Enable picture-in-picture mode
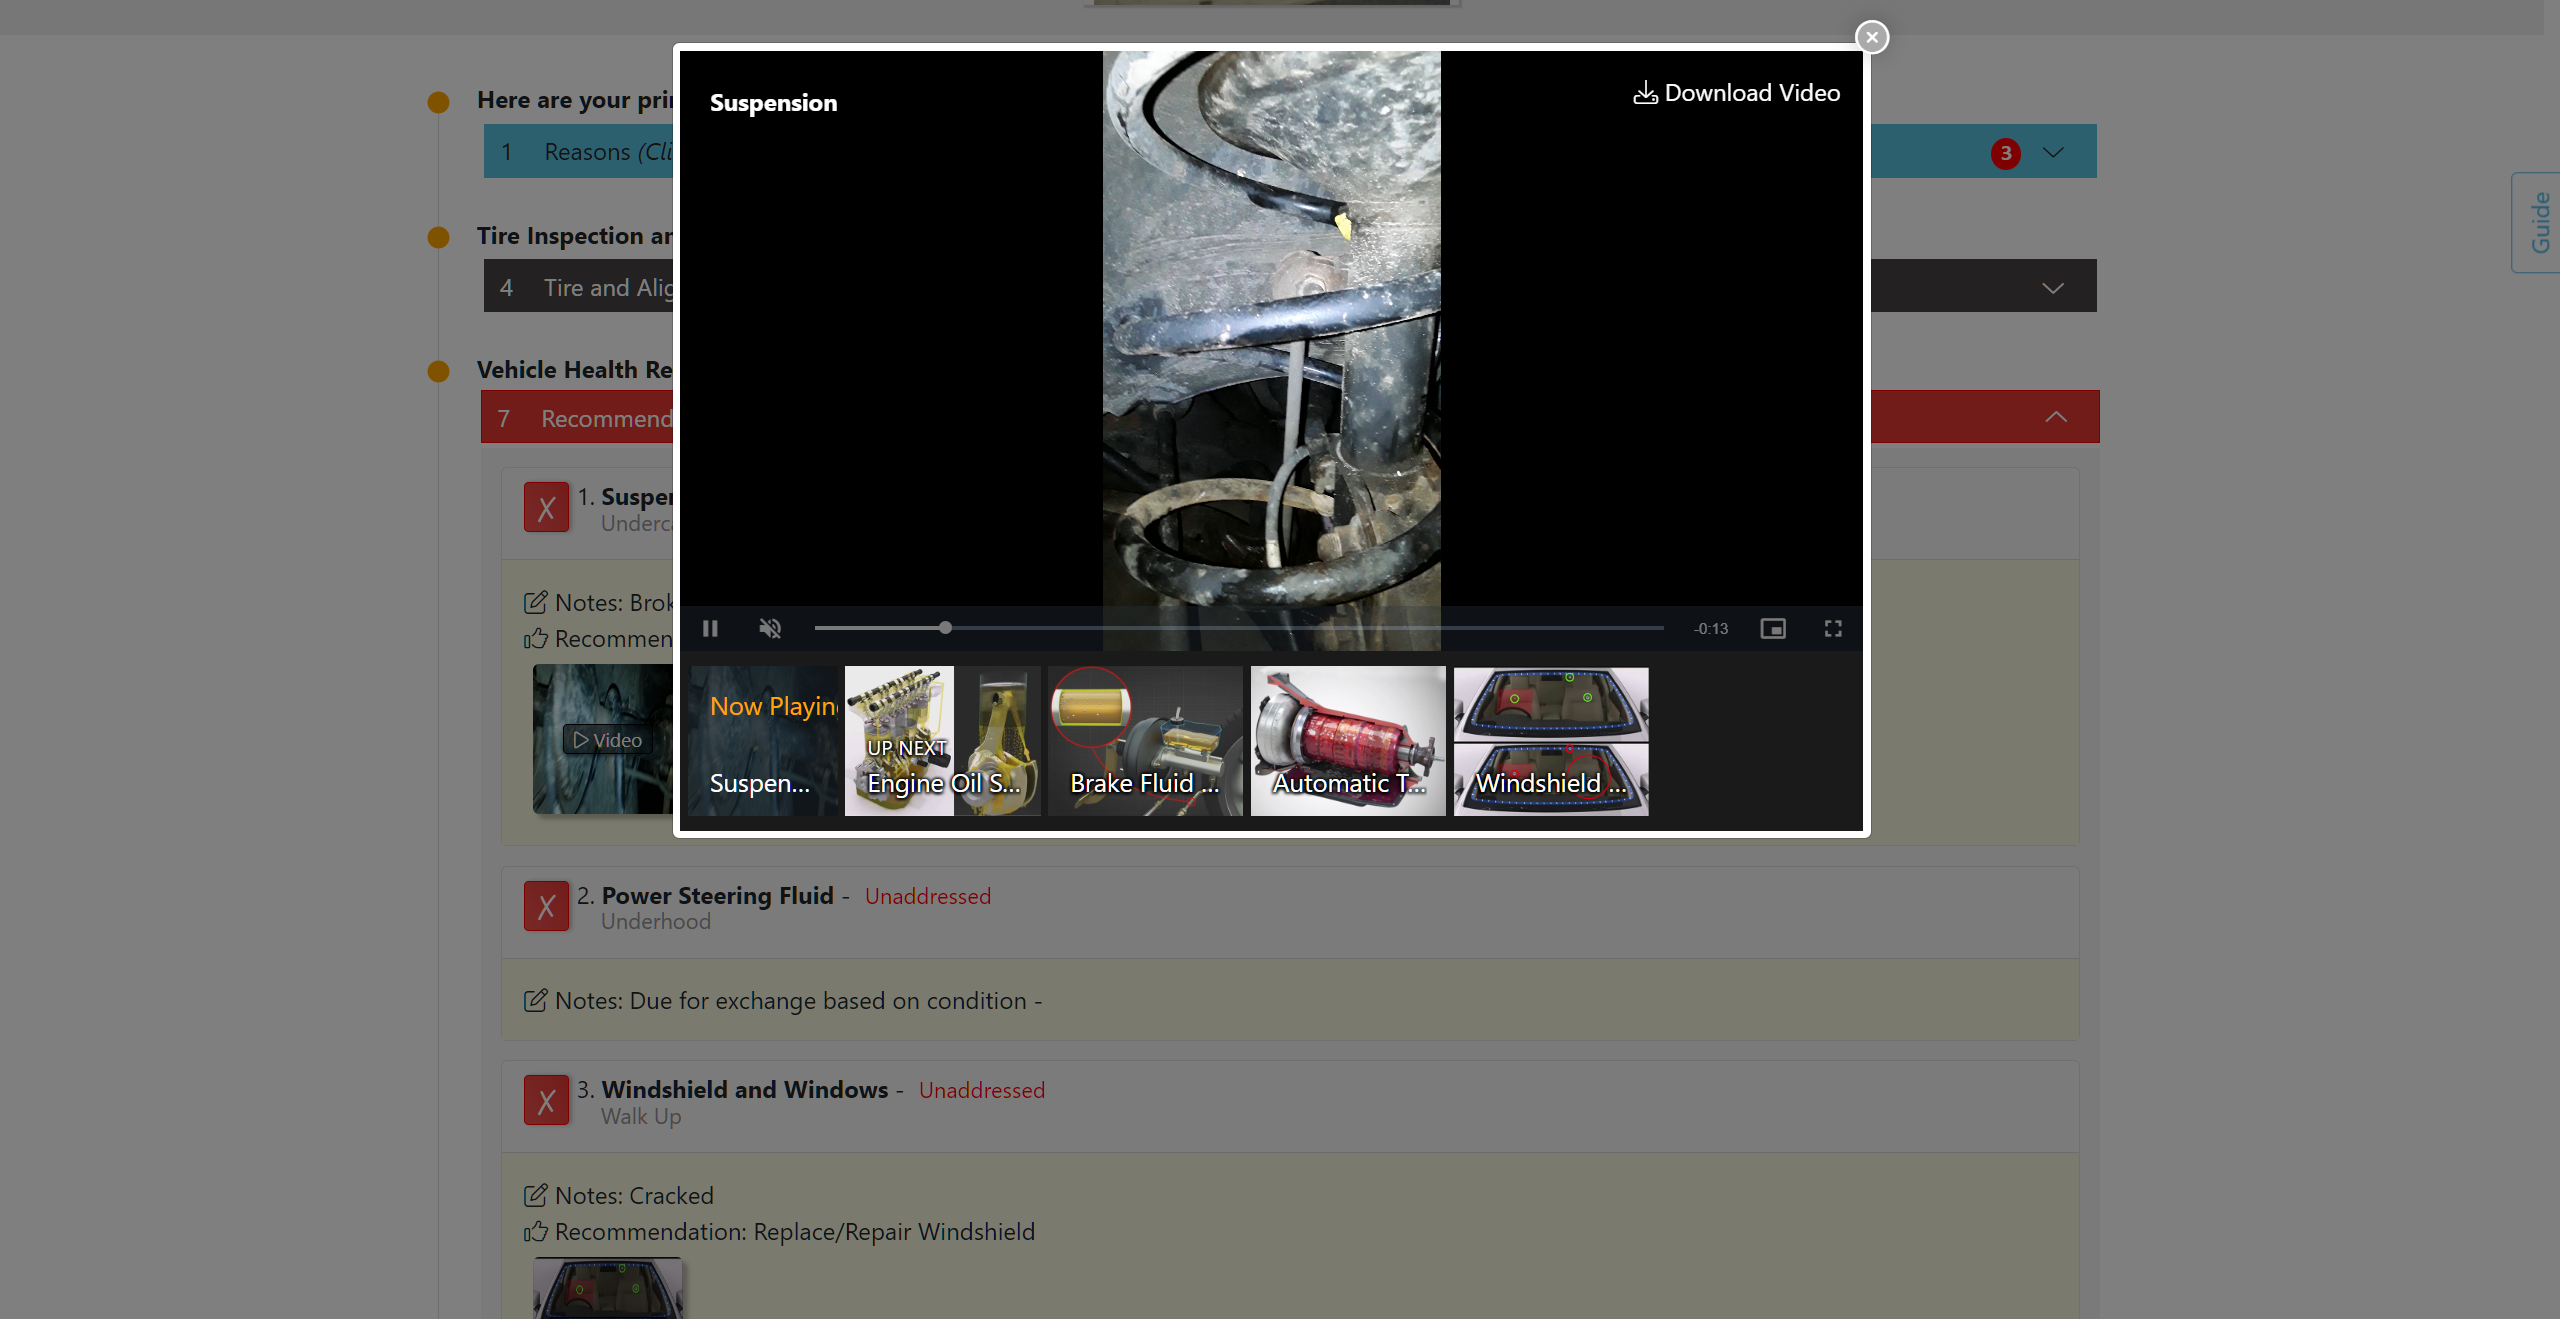This screenshot has width=2560, height=1319. point(1773,628)
